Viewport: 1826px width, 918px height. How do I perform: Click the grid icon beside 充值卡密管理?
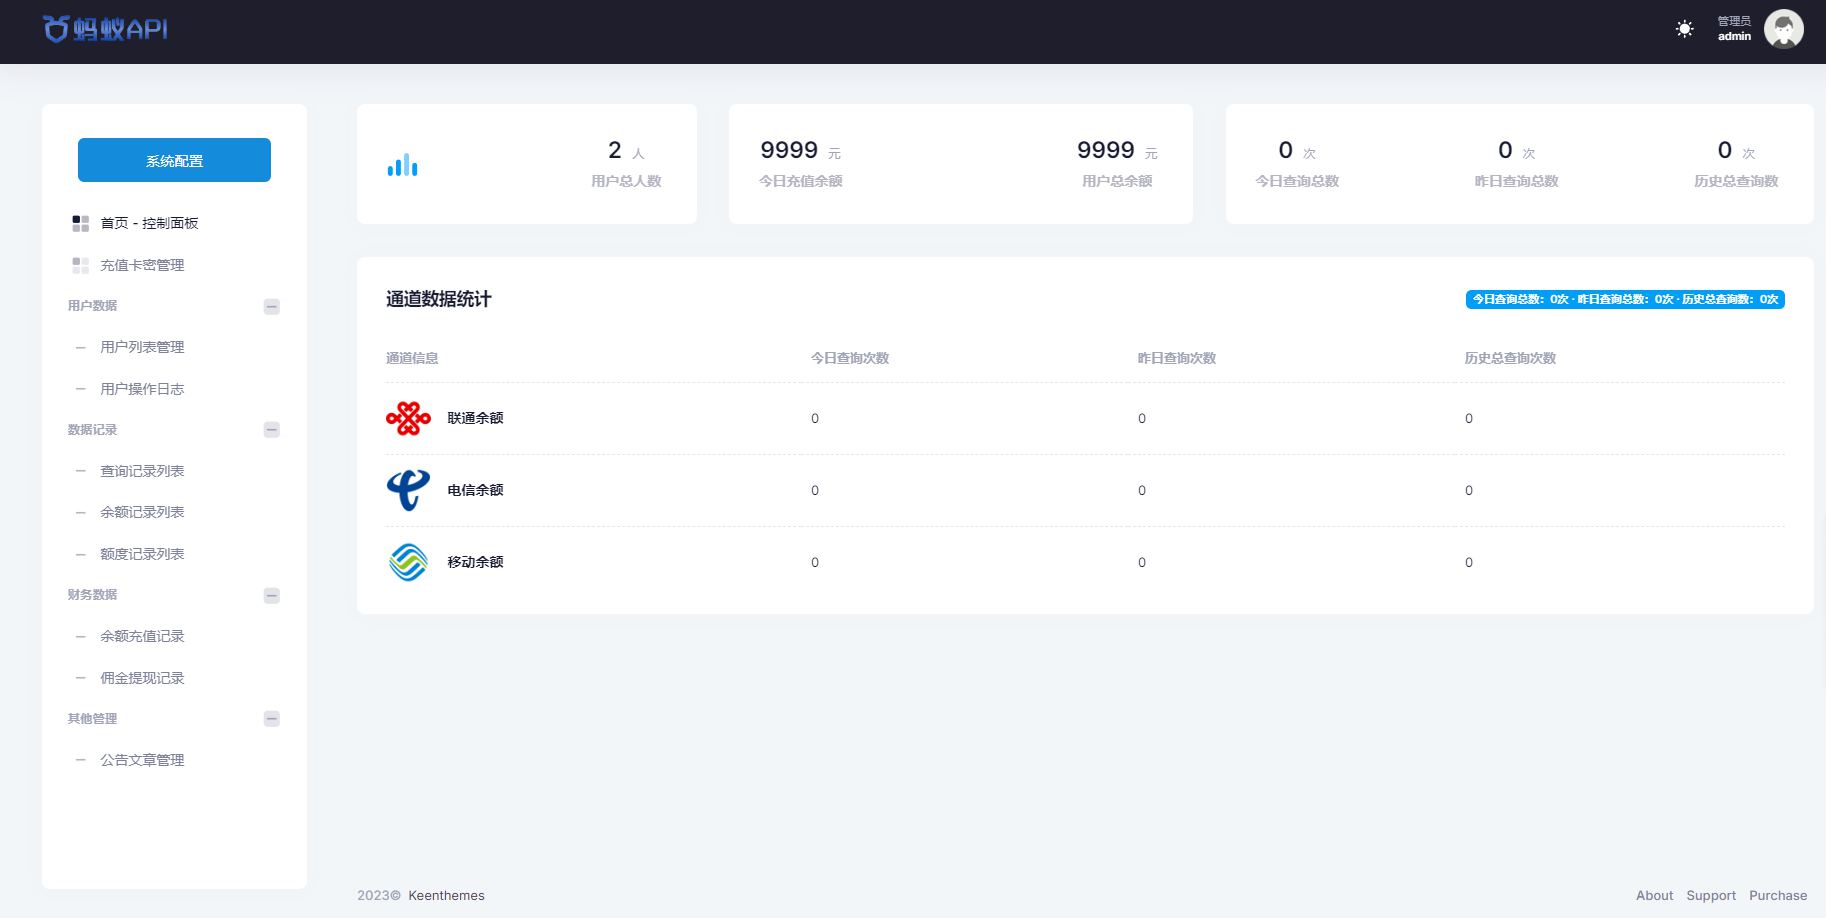pos(81,265)
